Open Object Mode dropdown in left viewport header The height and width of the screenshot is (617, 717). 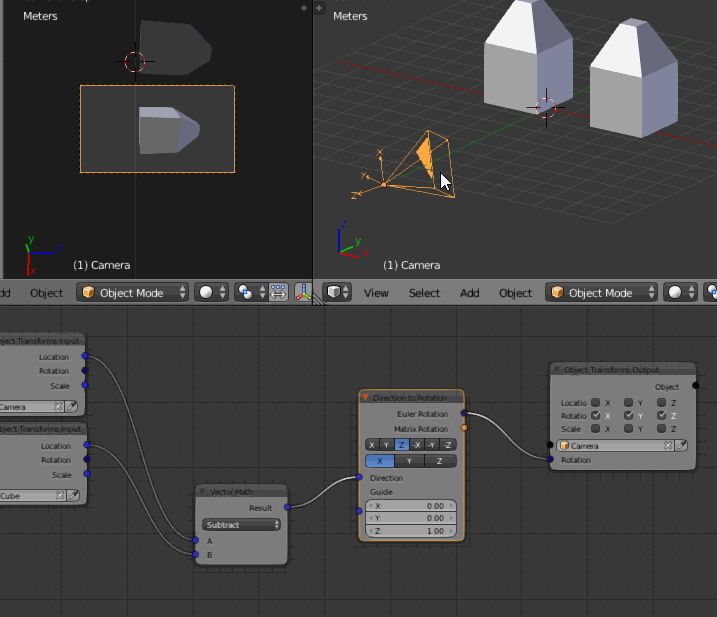click(133, 292)
